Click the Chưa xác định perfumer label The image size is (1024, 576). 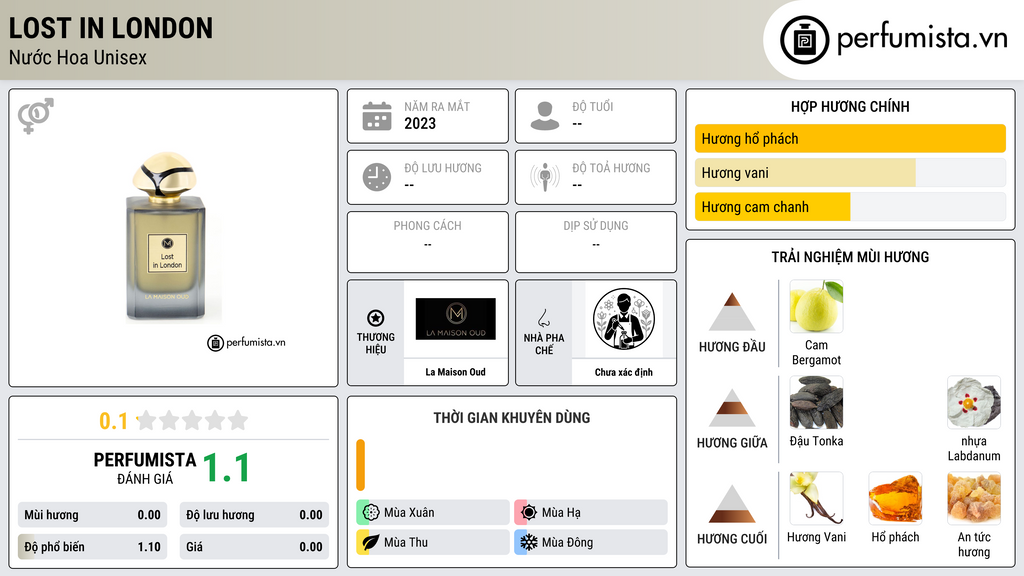(x=624, y=372)
